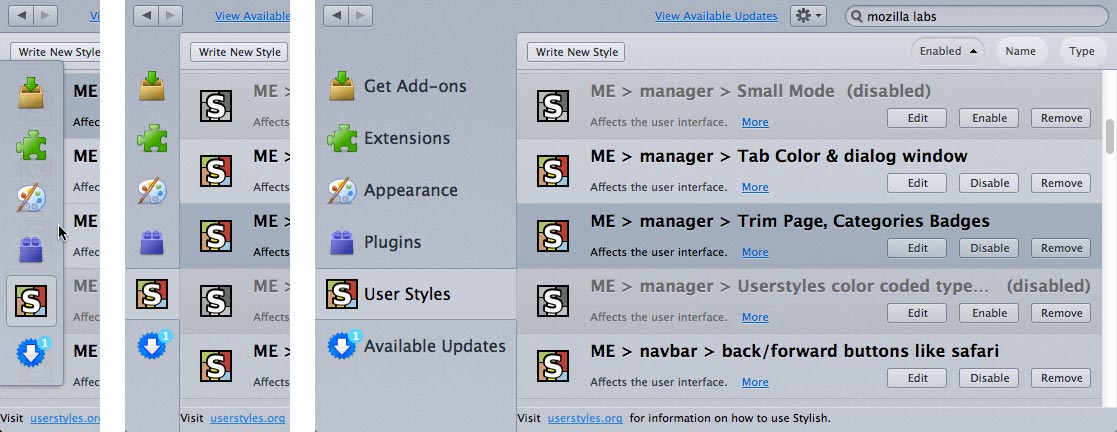The height and width of the screenshot is (432, 1117).
Task: Remove the Small Mode style
Action: (x=1061, y=118)
